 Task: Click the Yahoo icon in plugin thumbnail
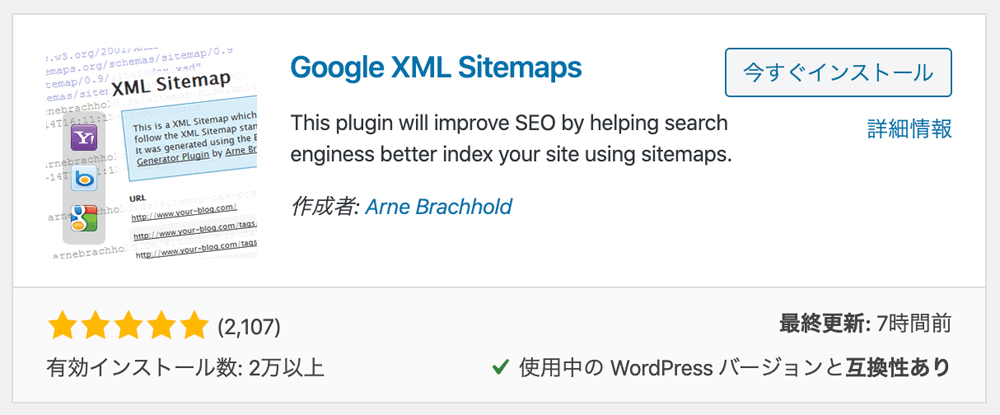[82, 136]
